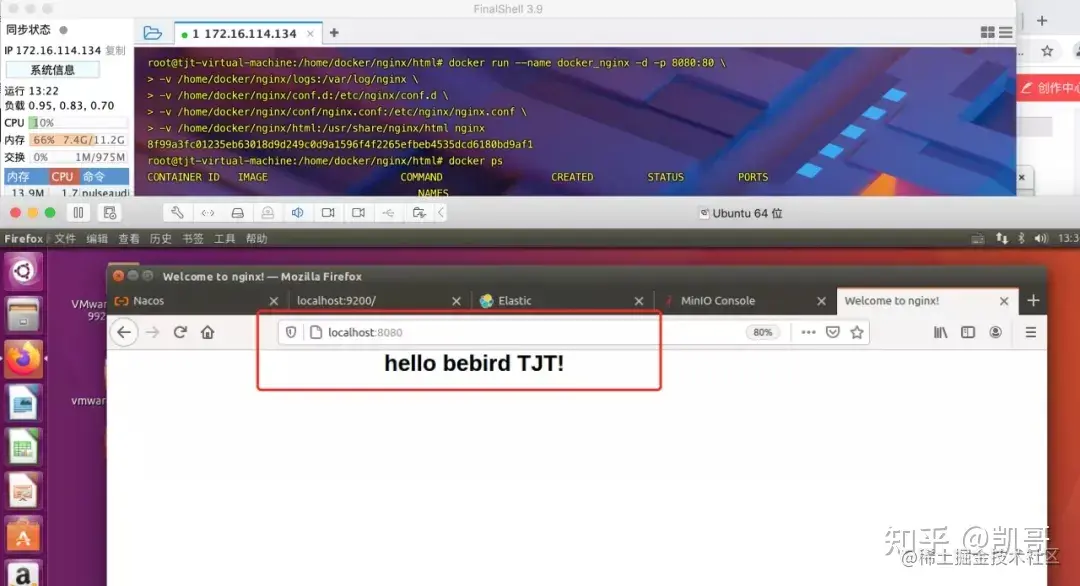Image resolution: width=1080 pixels, height=586 pixels.
Task: Click the first VMware camera icon
Action: pyautogui.click(x=328, y=213)
